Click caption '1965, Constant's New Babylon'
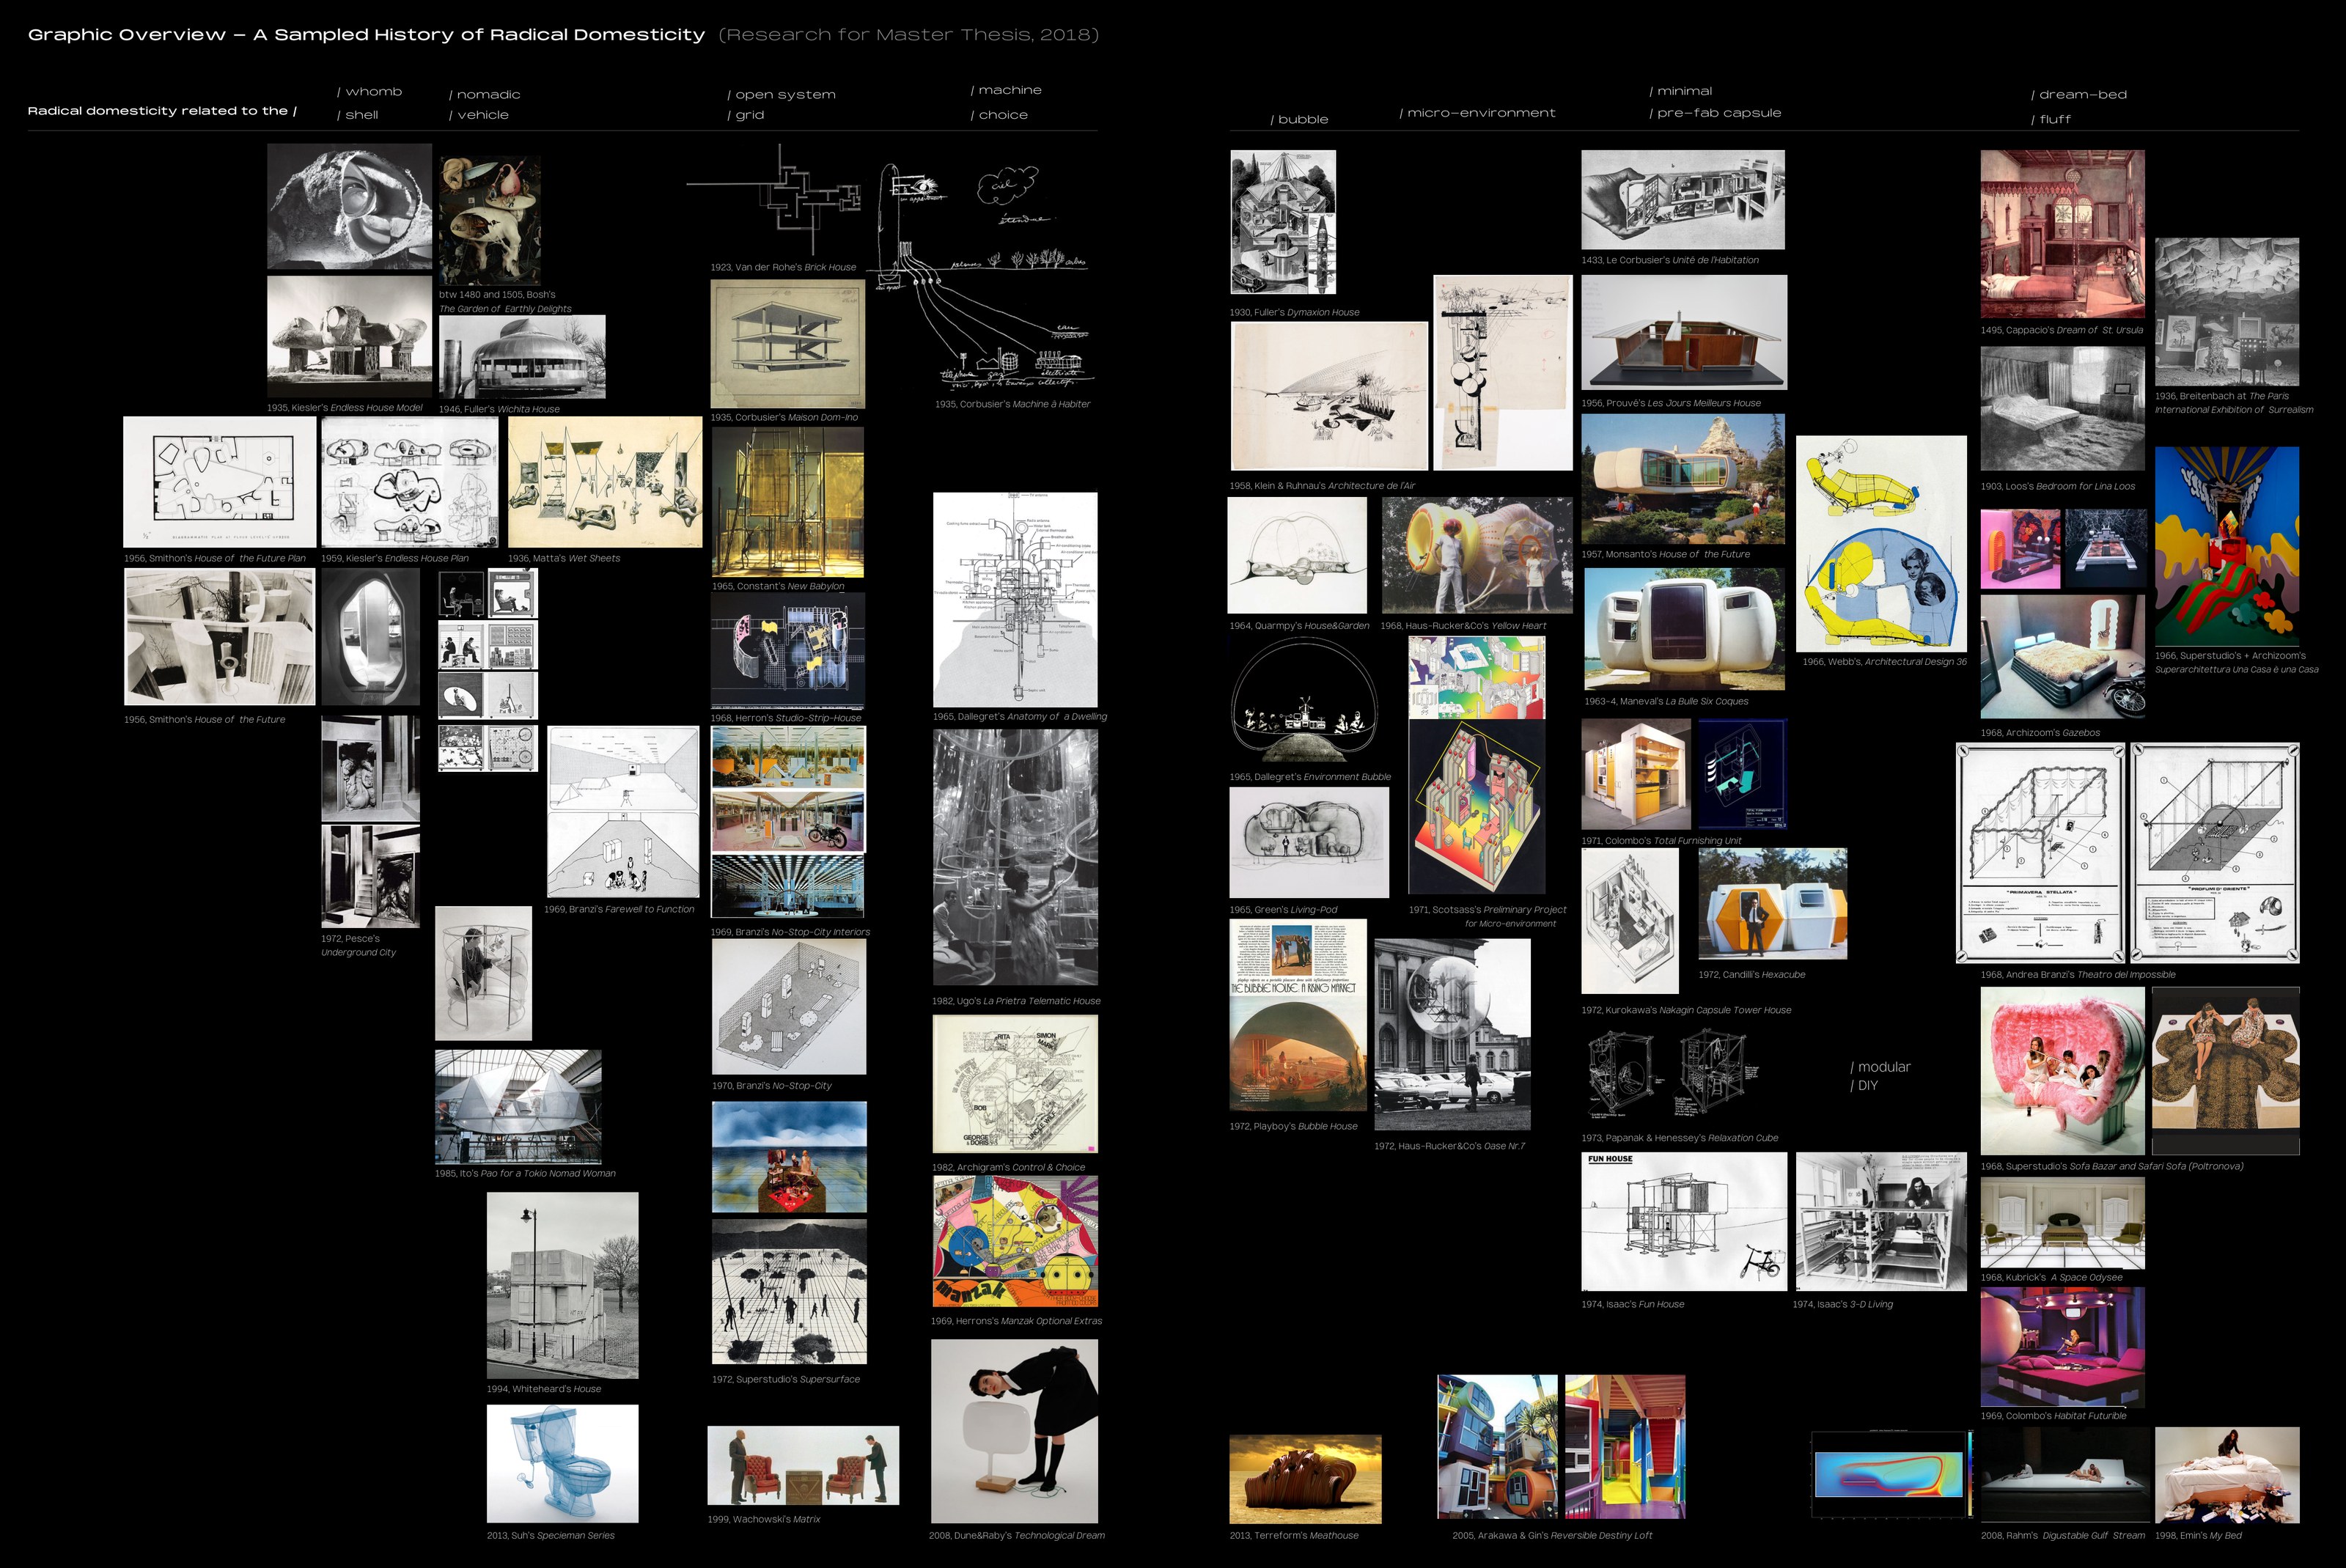 coord(778,587)
